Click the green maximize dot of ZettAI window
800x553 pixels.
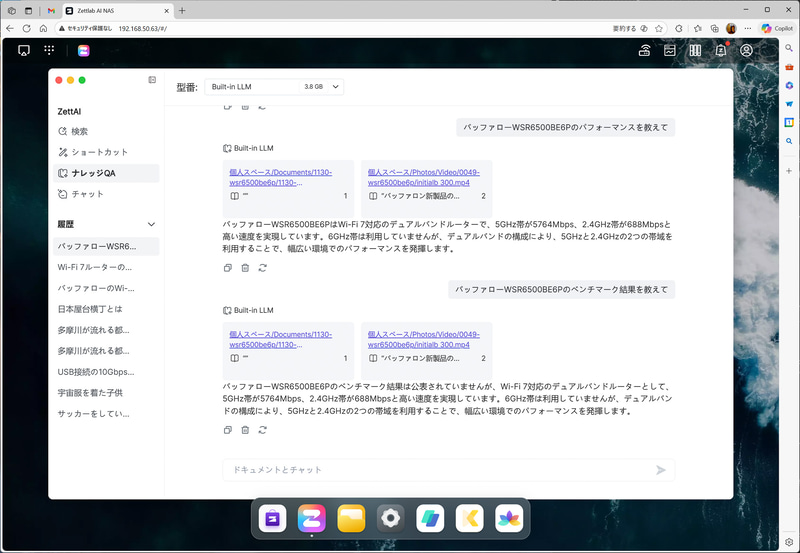(x=82, y=80)
